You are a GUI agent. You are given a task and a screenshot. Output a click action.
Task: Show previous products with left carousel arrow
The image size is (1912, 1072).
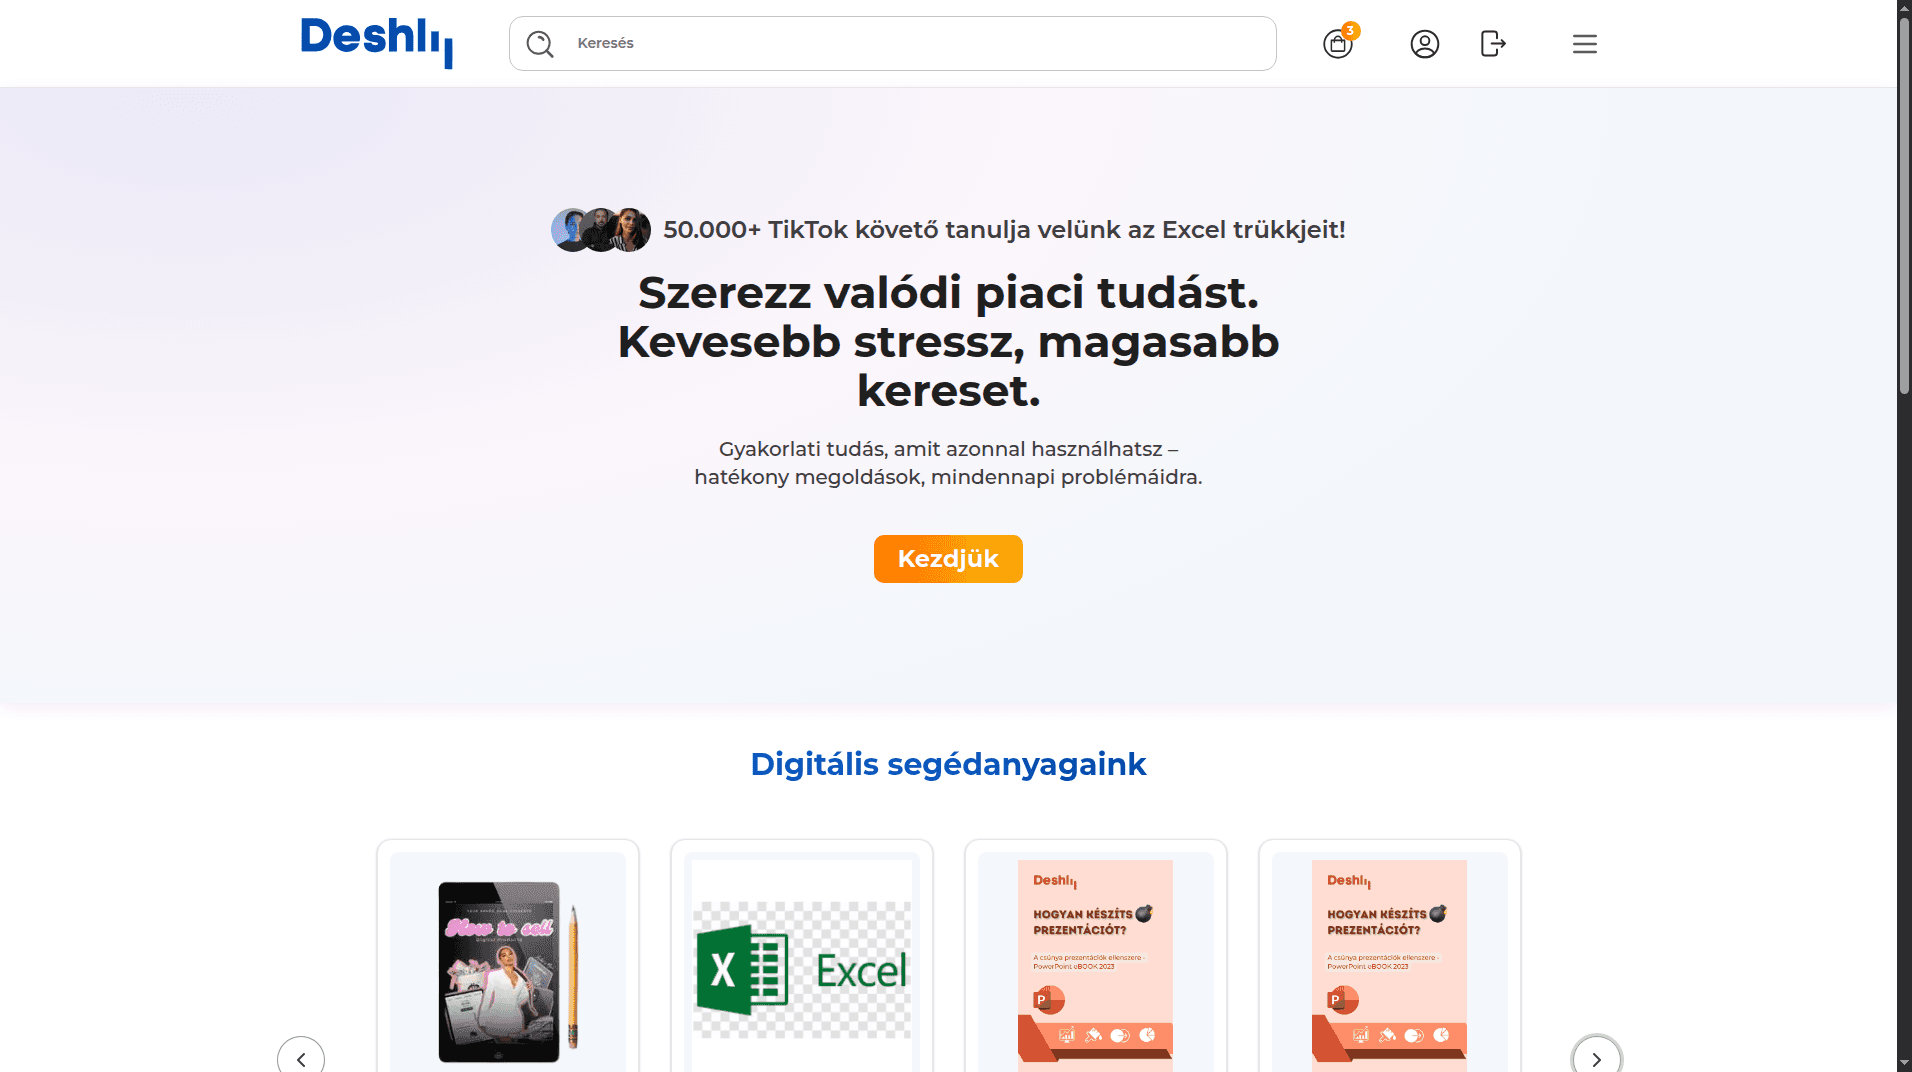click(x=301, y=1058)
